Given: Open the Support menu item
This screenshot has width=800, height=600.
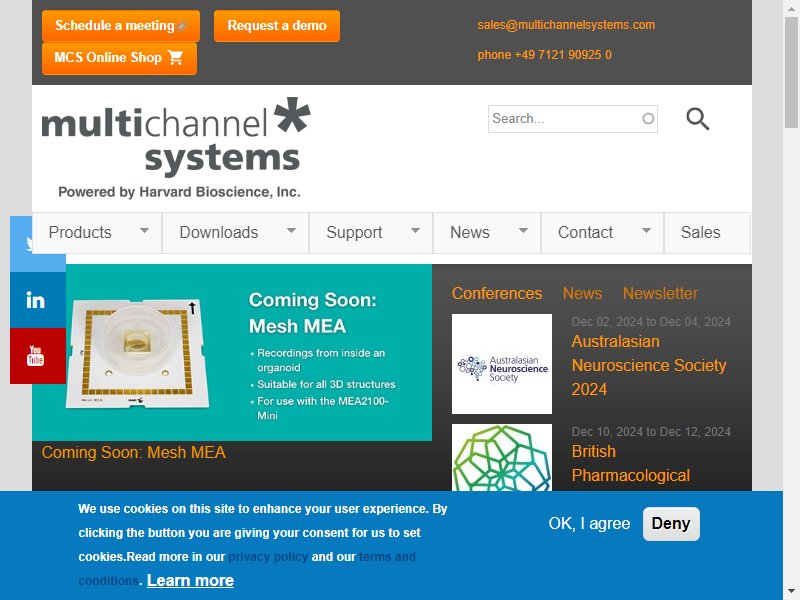Looking at the screenshot, I should click(x=371, y=233).
